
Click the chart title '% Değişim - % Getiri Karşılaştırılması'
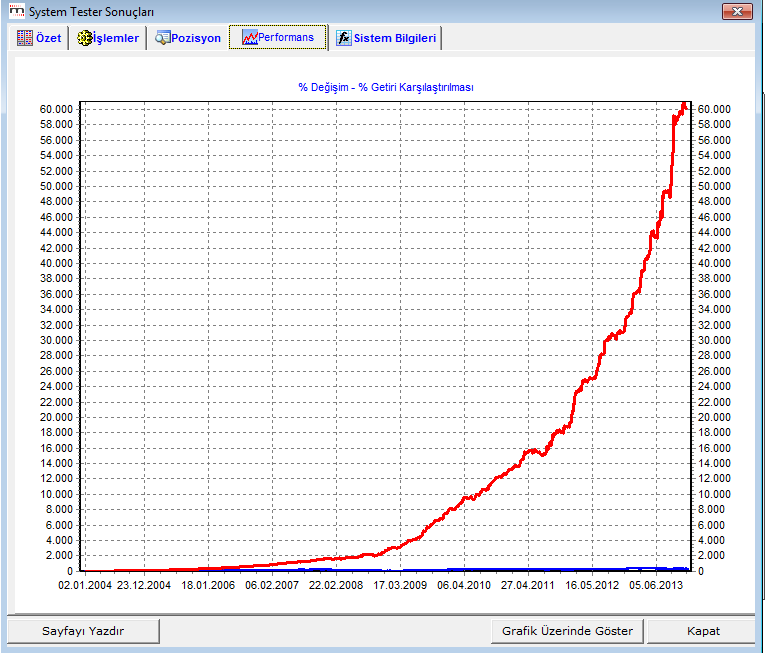386,87
